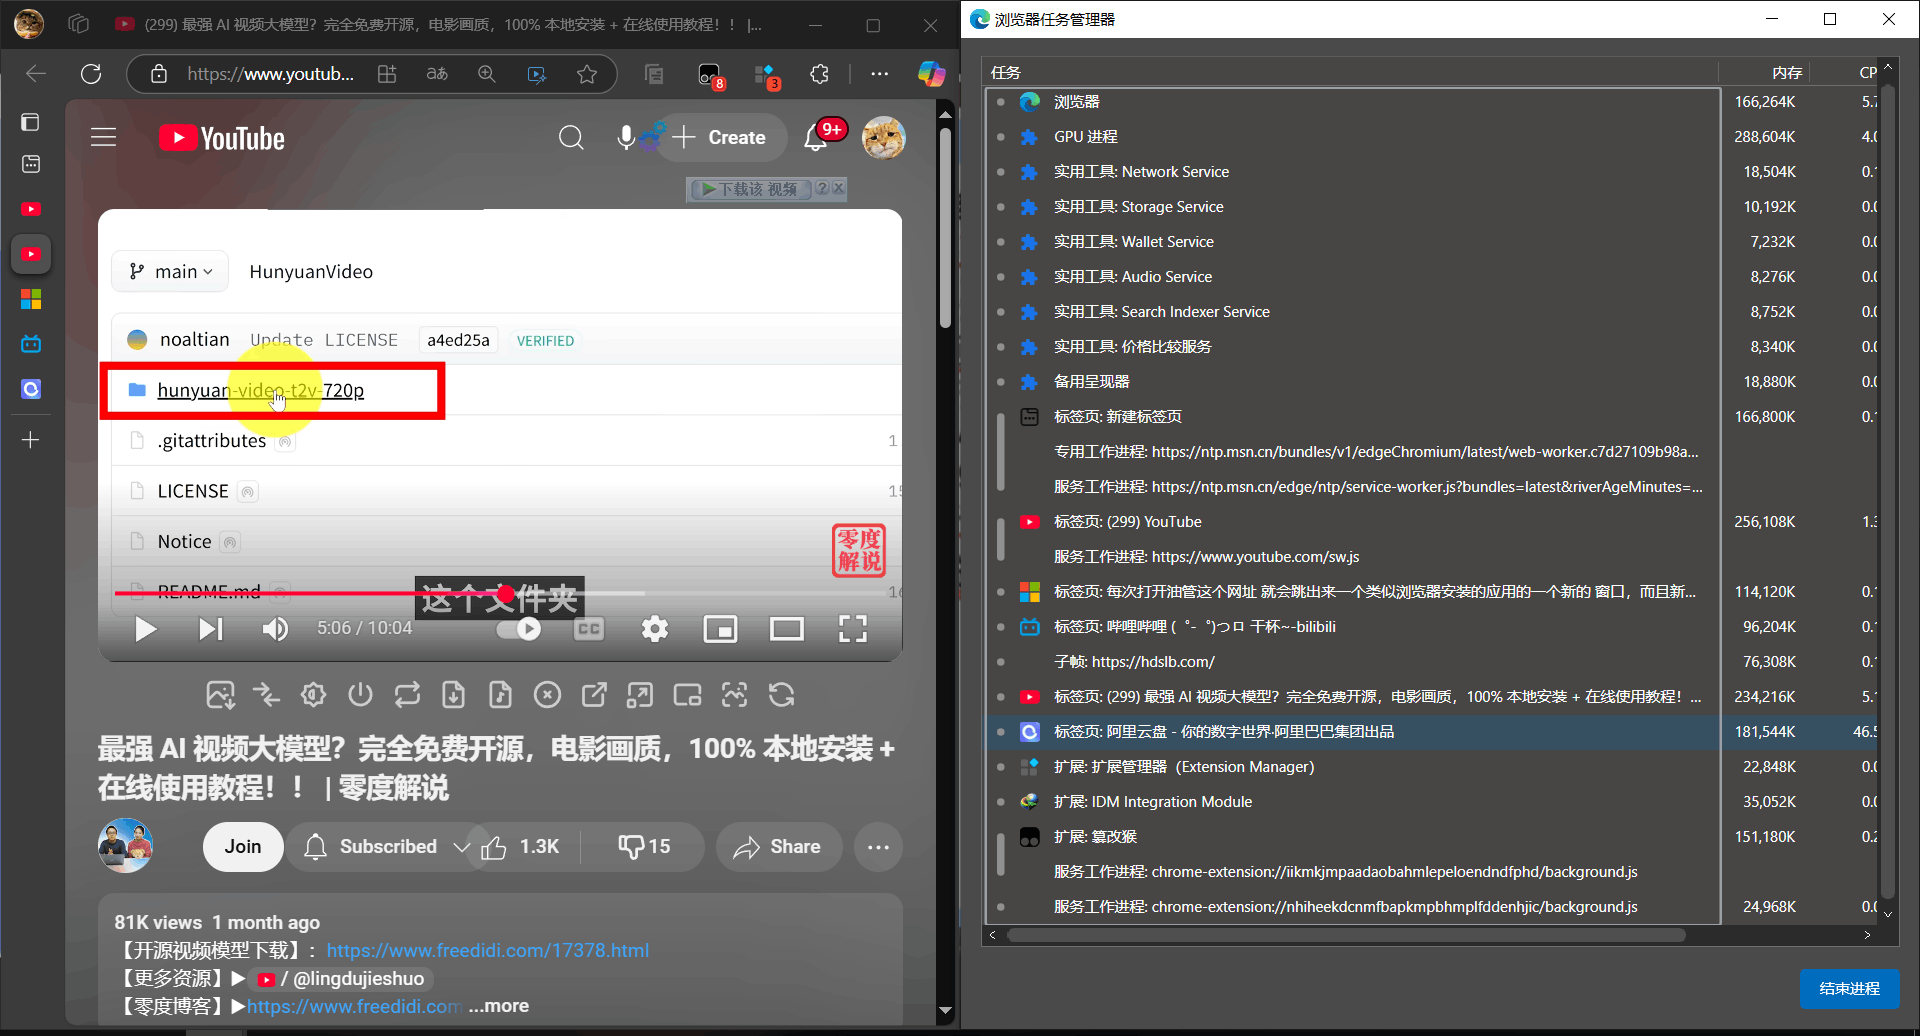
Task: Switch to the Microsoft-logo tab in sidebar
Action: (x=31, y=299)
